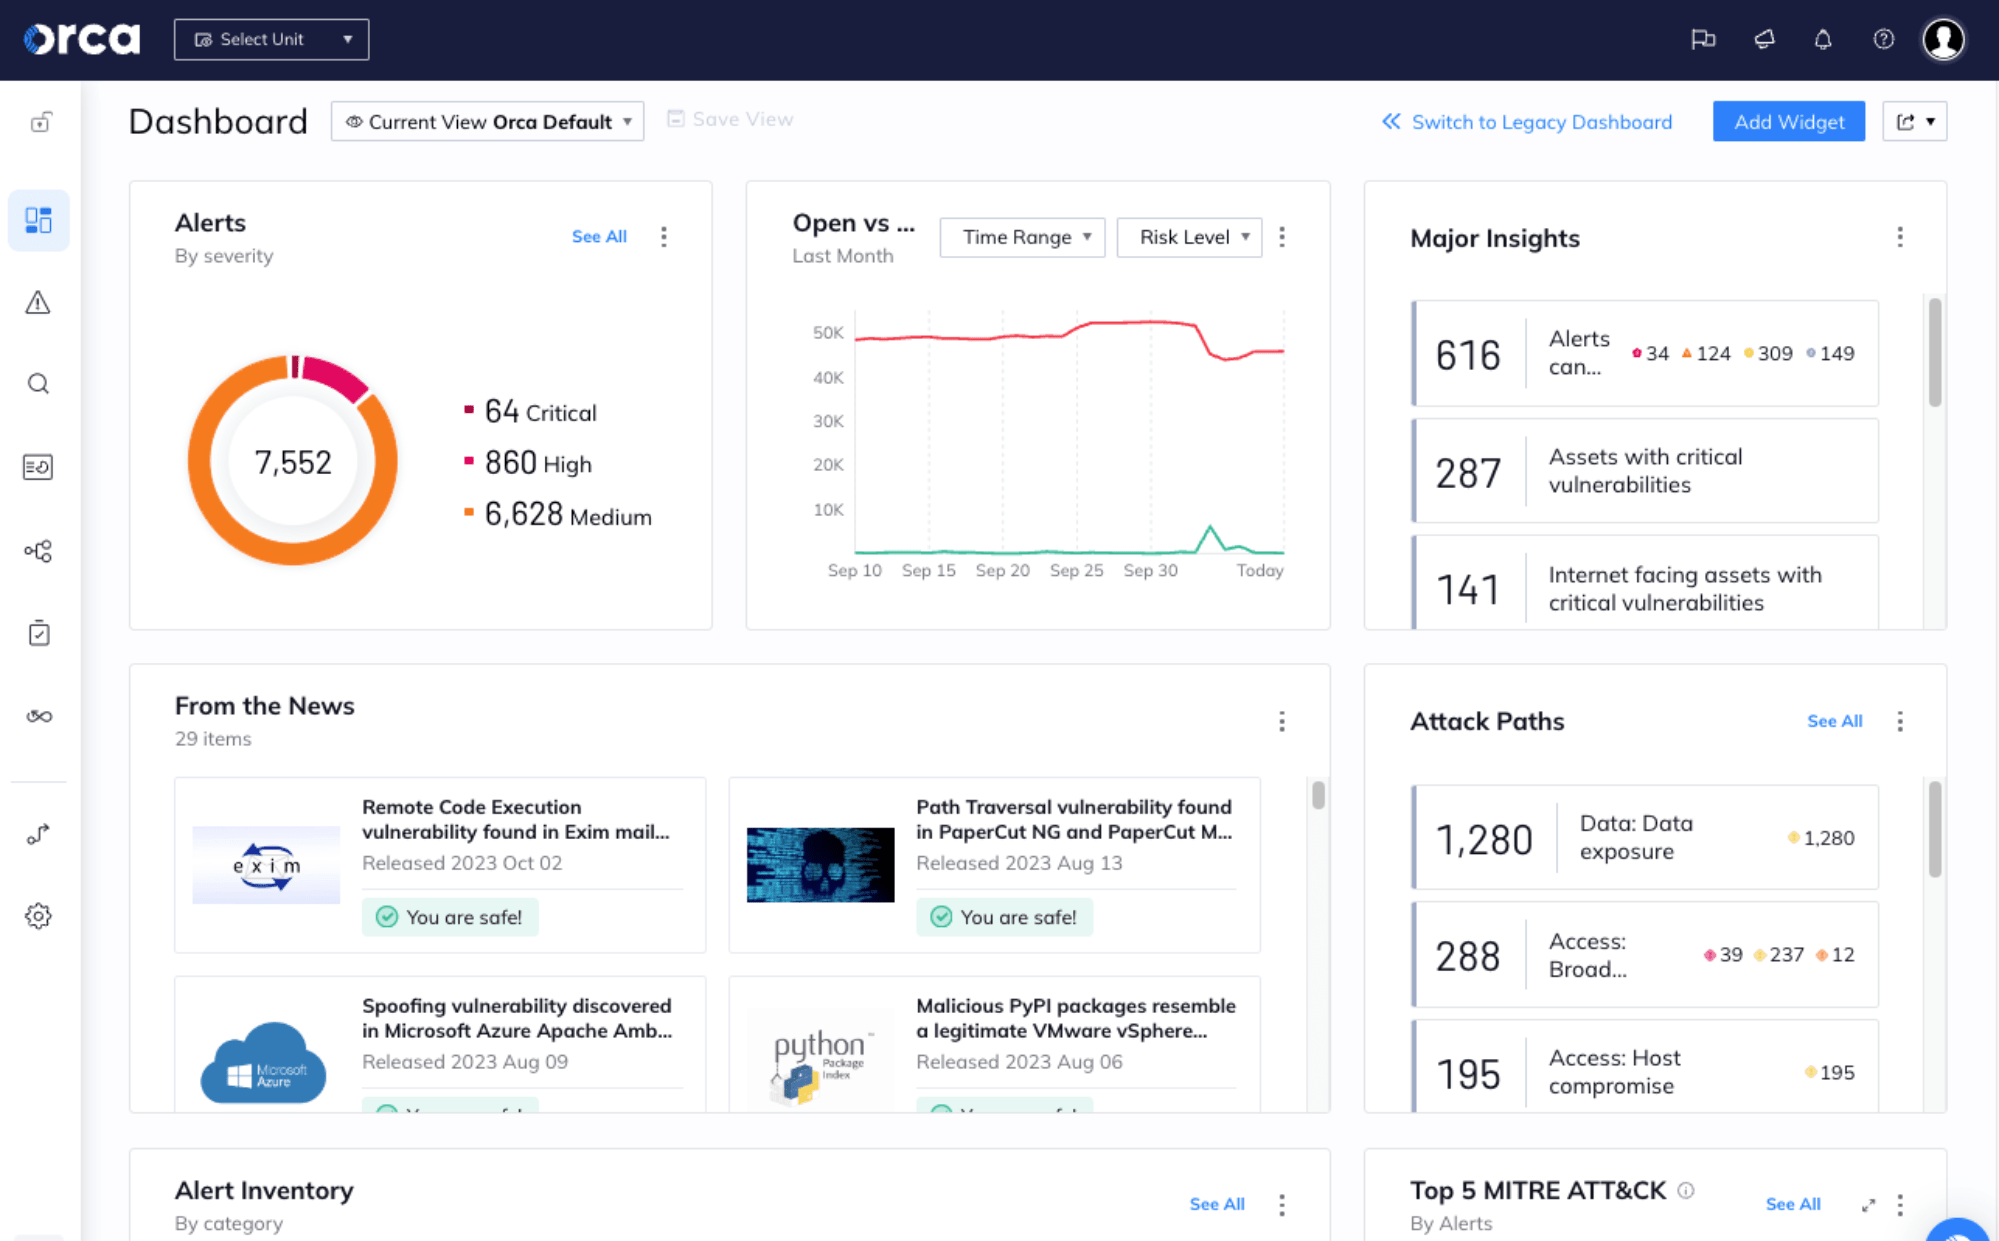1999x1241 pixels.
Task: Open the Major Insights three-dot menu
Action: pos(1900,237)
